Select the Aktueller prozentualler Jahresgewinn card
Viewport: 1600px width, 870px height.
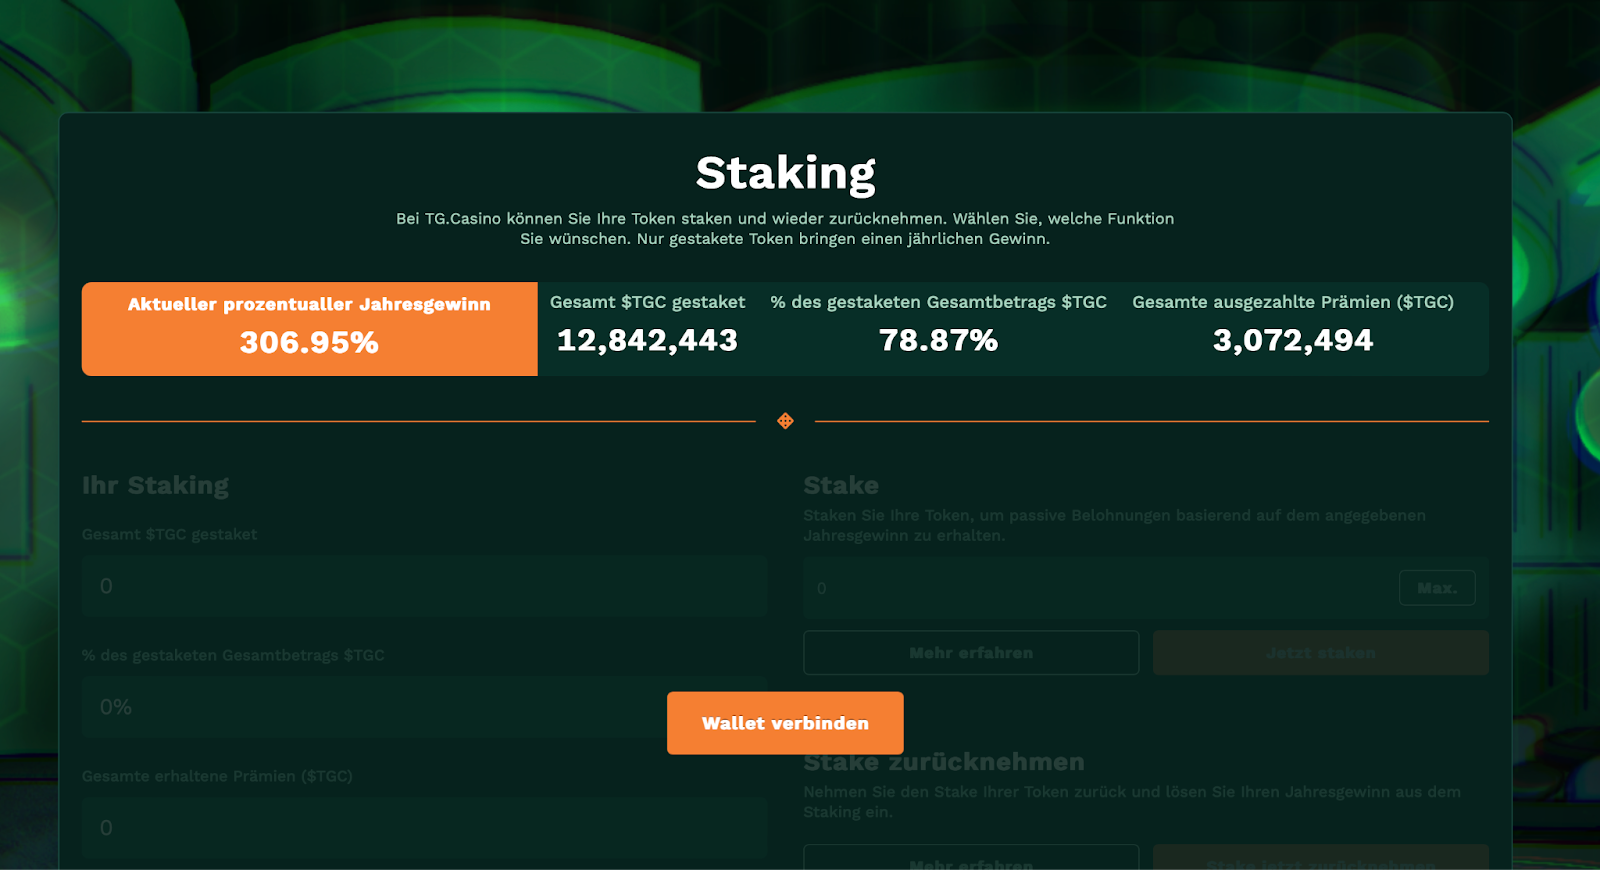pyautogui.click(x=310, y=329)
